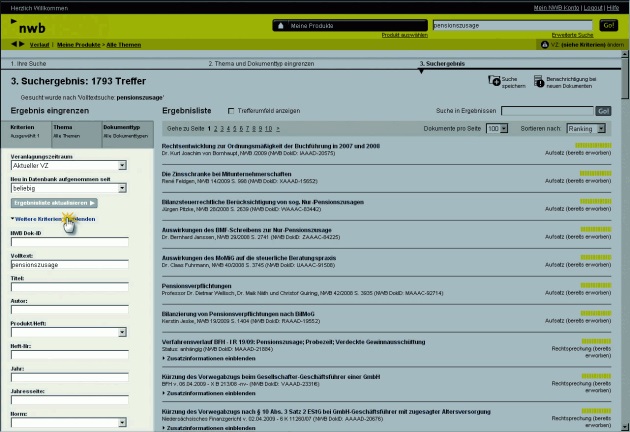
Task: Click the nwb logo
Action: click(32, 27)
